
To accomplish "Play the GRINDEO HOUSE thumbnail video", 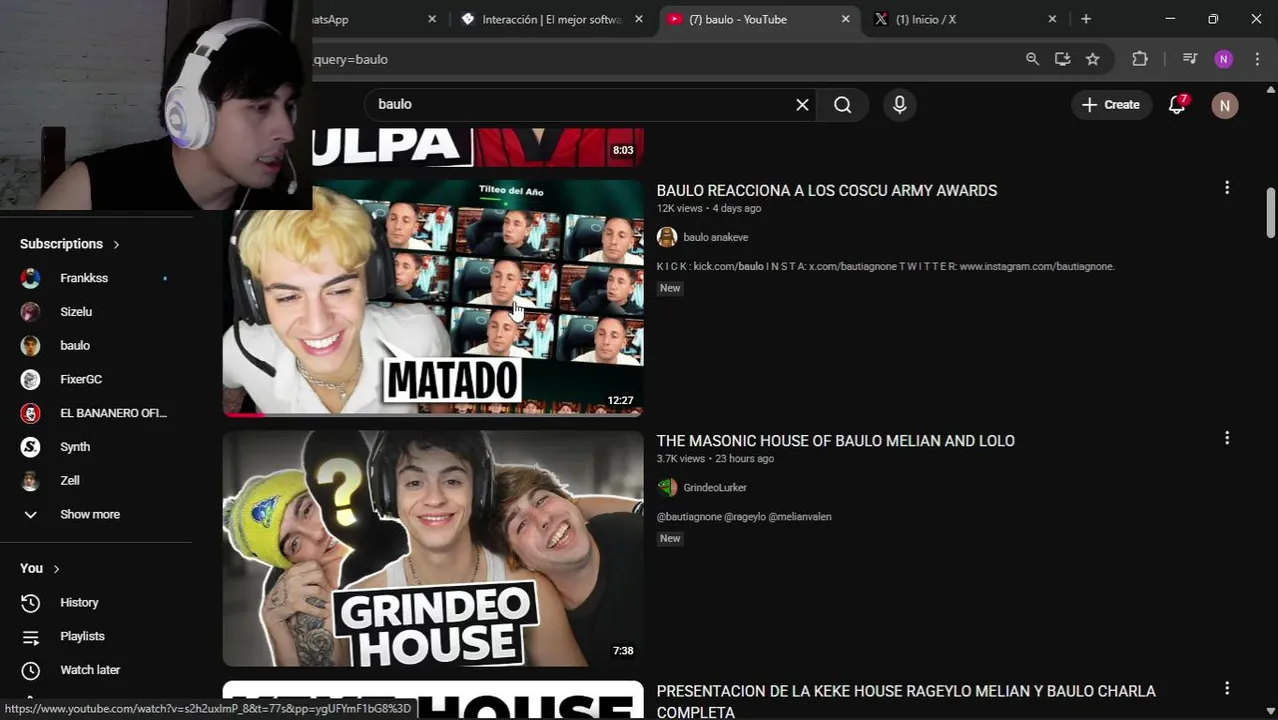I will tap(433, 548).
